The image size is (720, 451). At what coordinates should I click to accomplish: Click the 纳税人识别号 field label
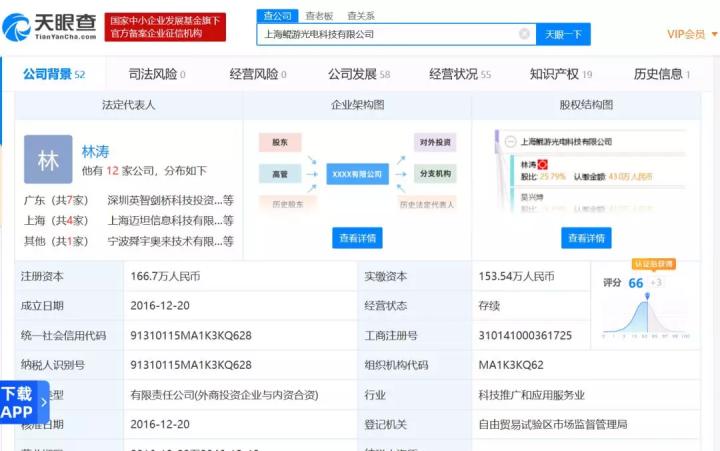(53, 365)
